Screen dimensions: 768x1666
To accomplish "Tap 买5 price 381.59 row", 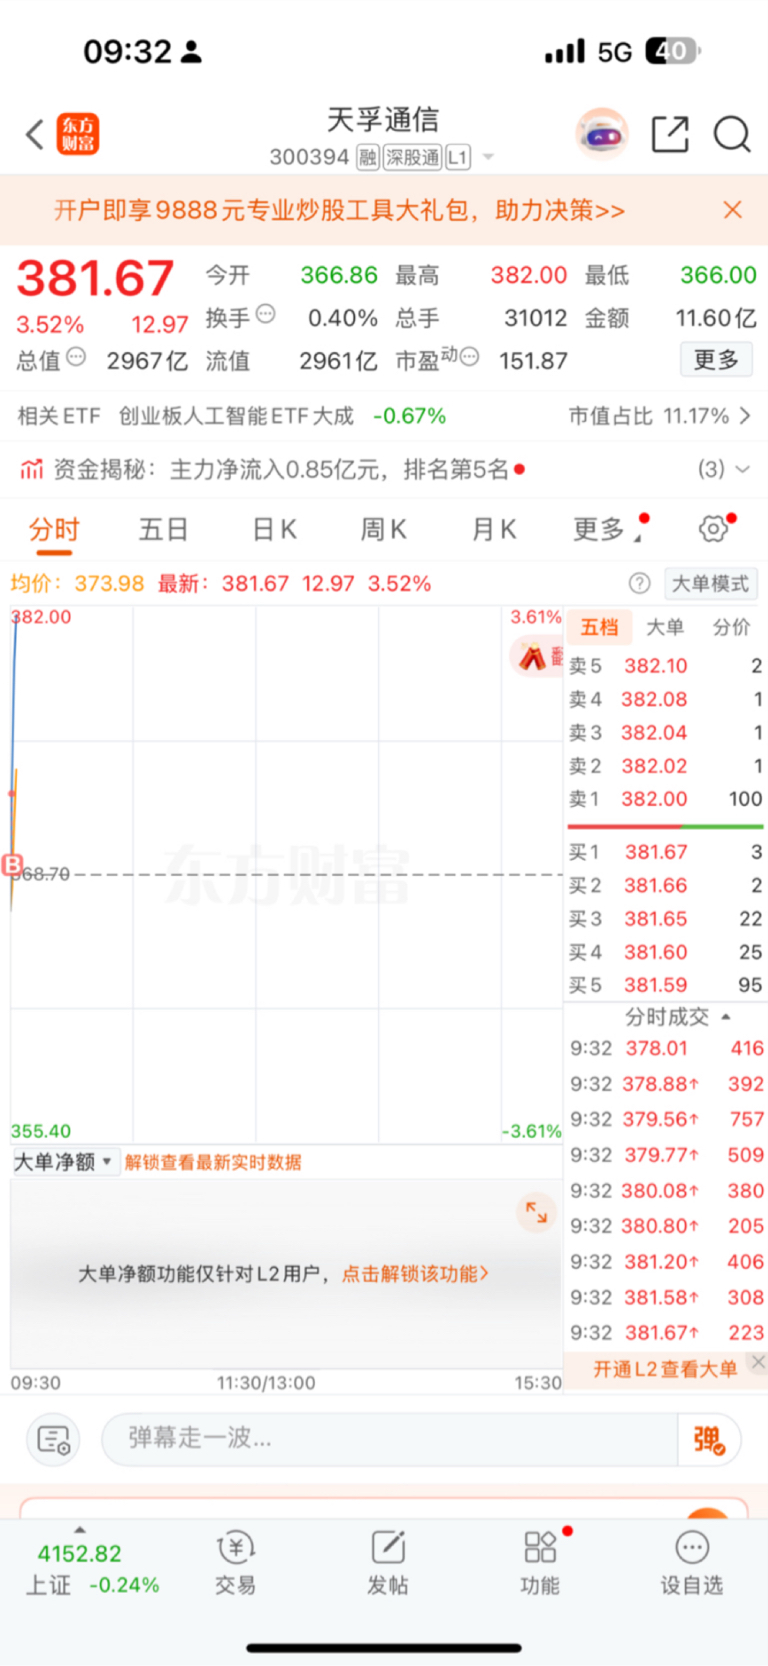I will click(665, 985).
